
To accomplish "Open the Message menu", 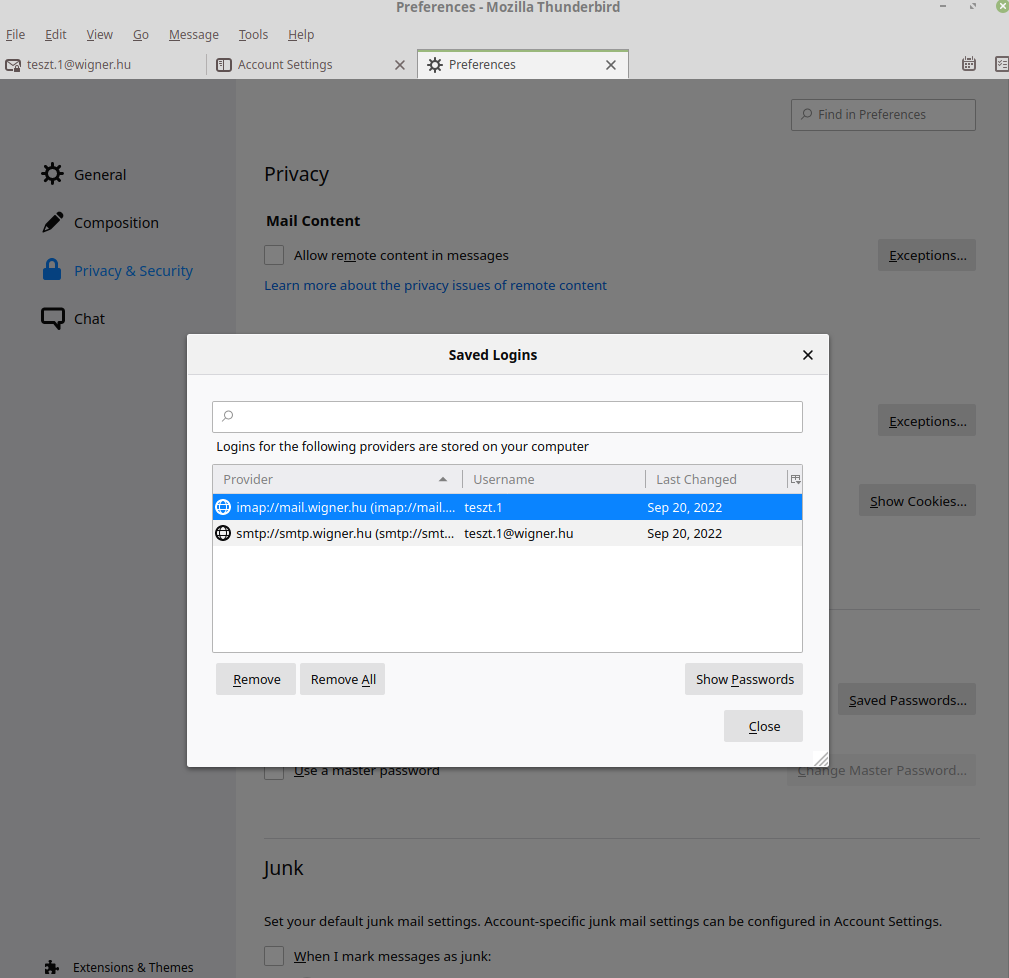I will pyautogui.click(x=194, y=35).
